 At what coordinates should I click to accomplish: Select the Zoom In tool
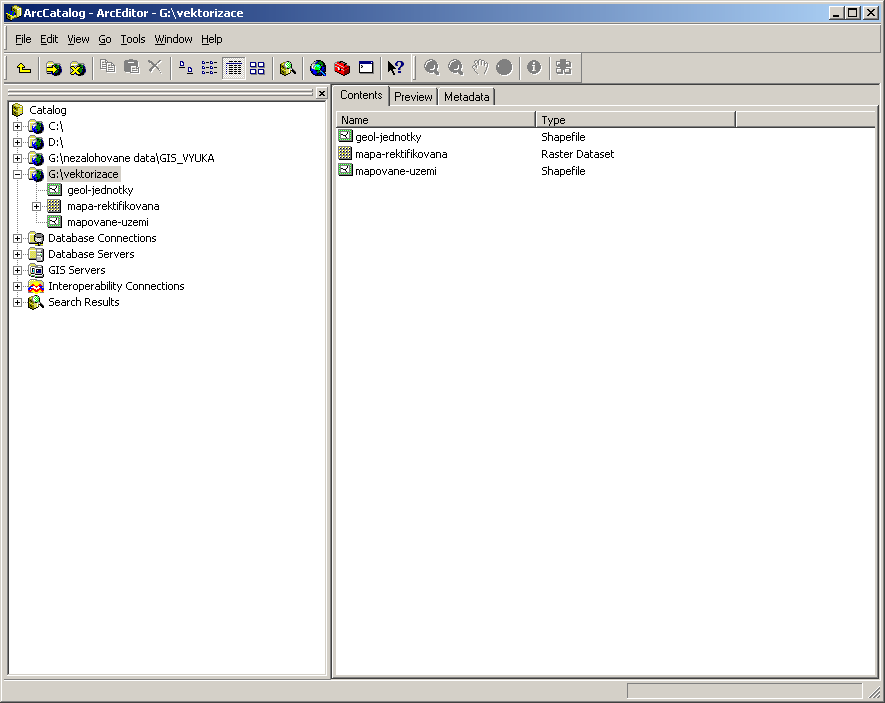[432, 68]
